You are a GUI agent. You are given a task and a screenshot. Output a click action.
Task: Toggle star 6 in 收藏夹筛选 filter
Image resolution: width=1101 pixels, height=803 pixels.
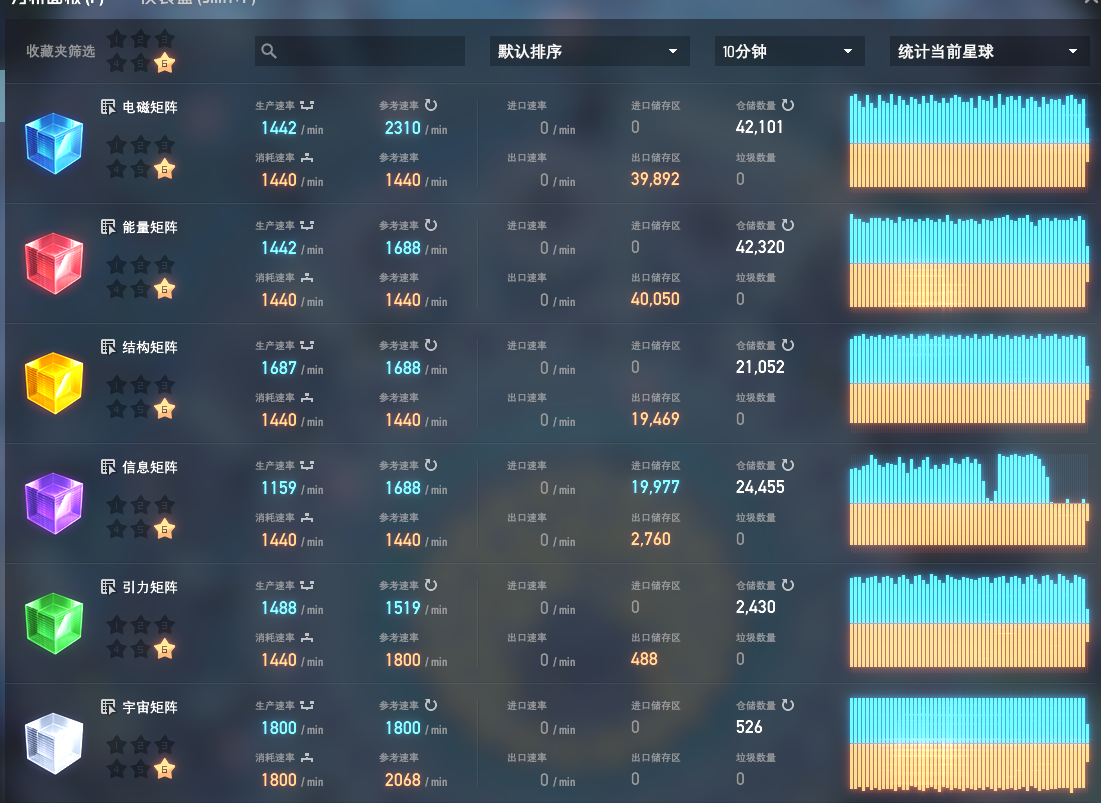tap(165, 63)
